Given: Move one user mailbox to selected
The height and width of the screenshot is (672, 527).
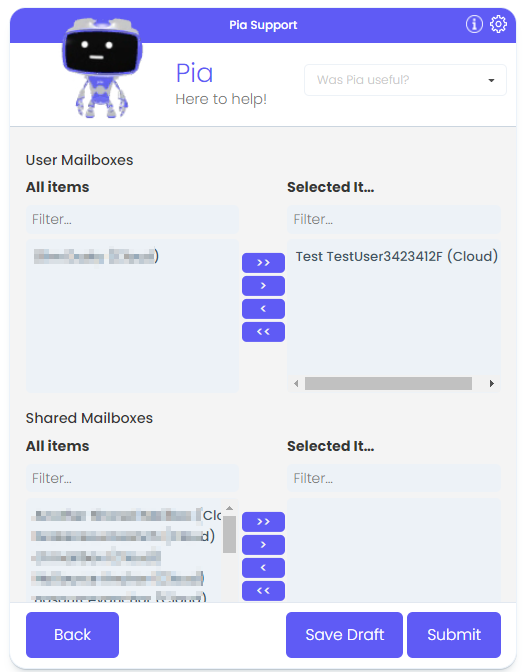Looking at the screenshot, I should tap(263, 286).
